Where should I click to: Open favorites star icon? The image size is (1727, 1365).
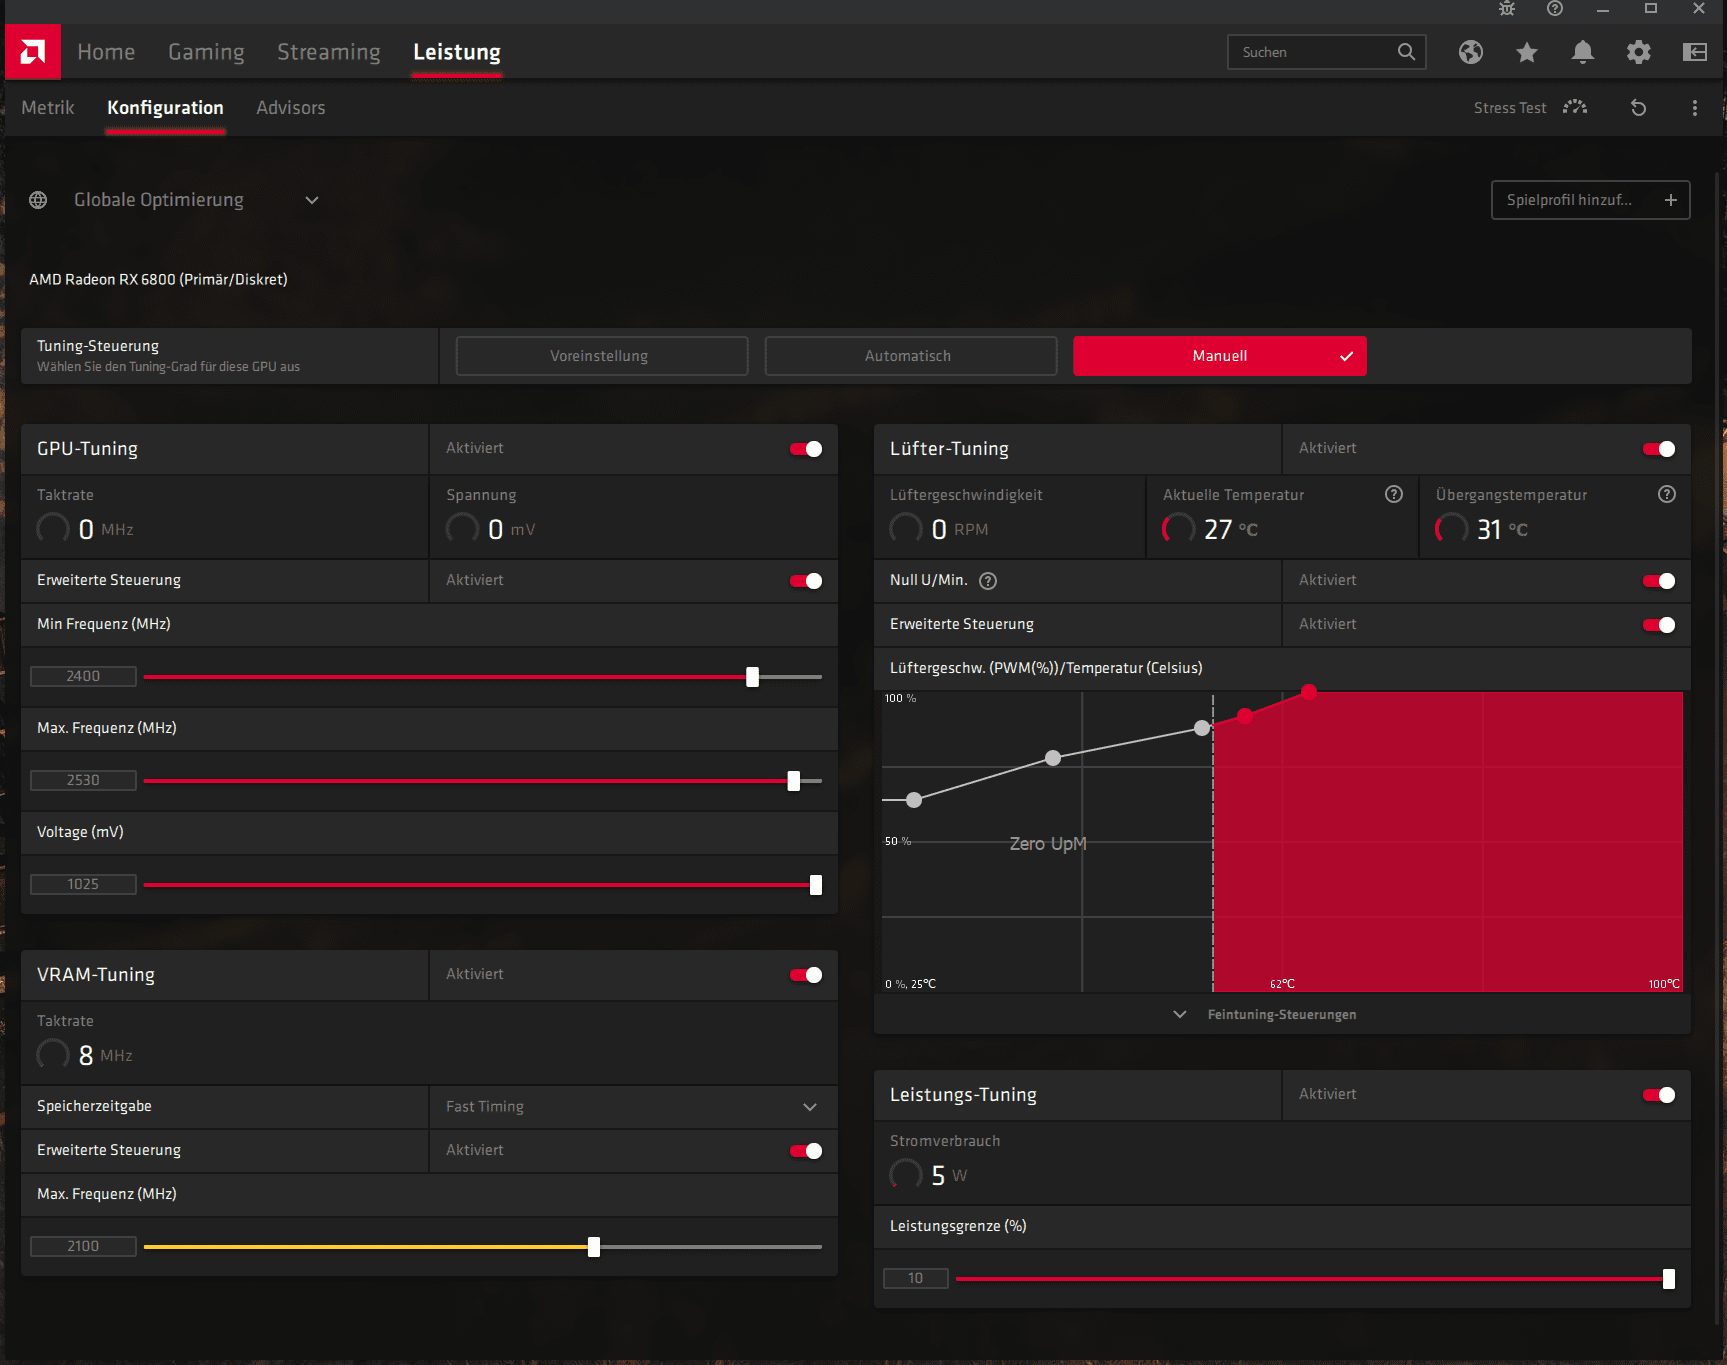(x=1527, y=52)
